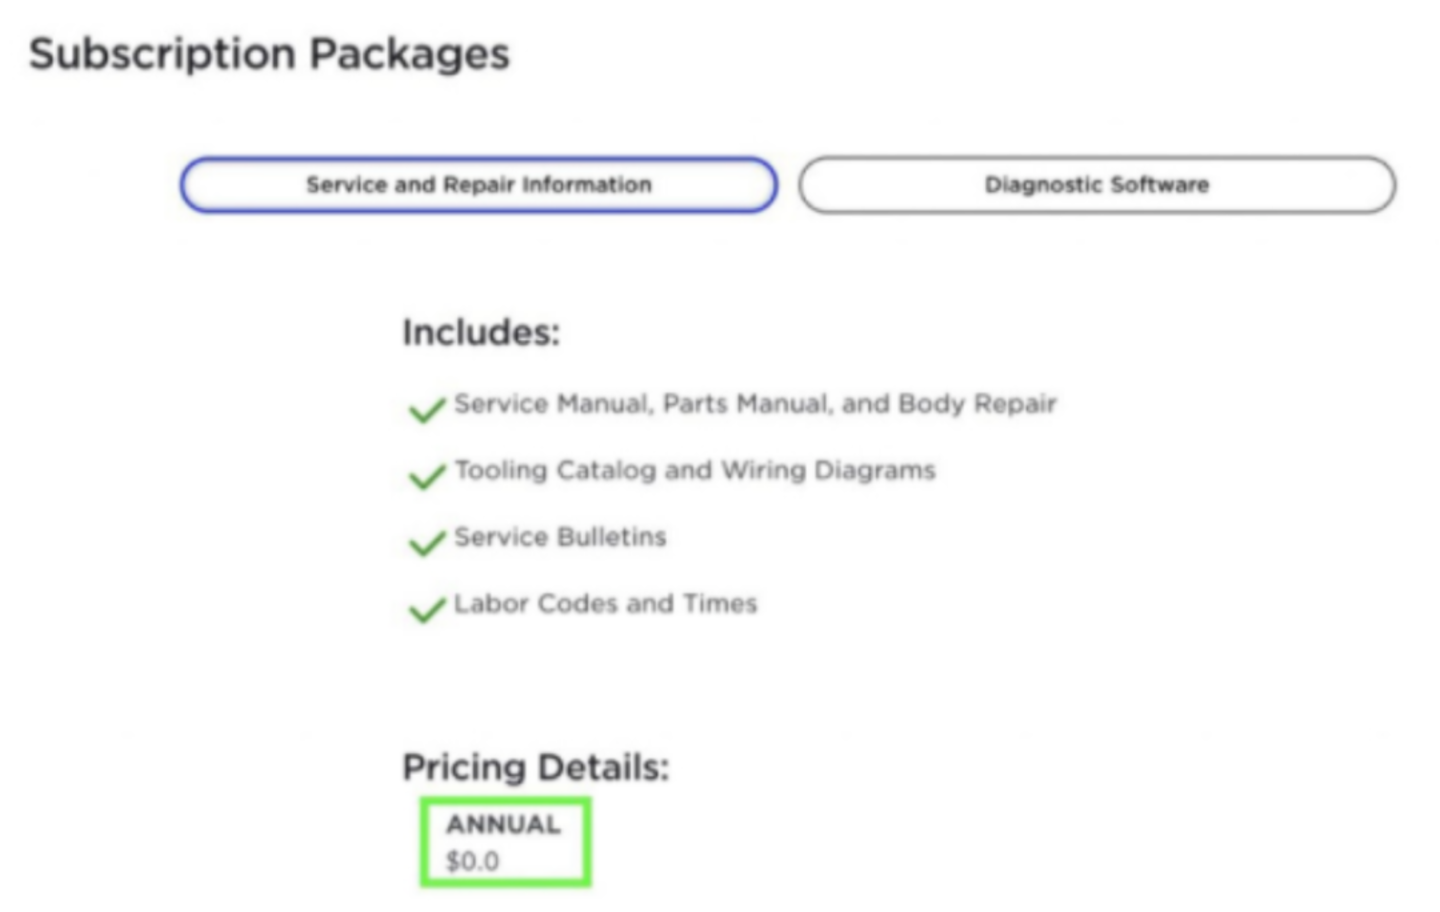The height and width of the screenshot is (912, 1440).
Task: Click Body Repair at the end of first item
Action: [x=977, y=404]
